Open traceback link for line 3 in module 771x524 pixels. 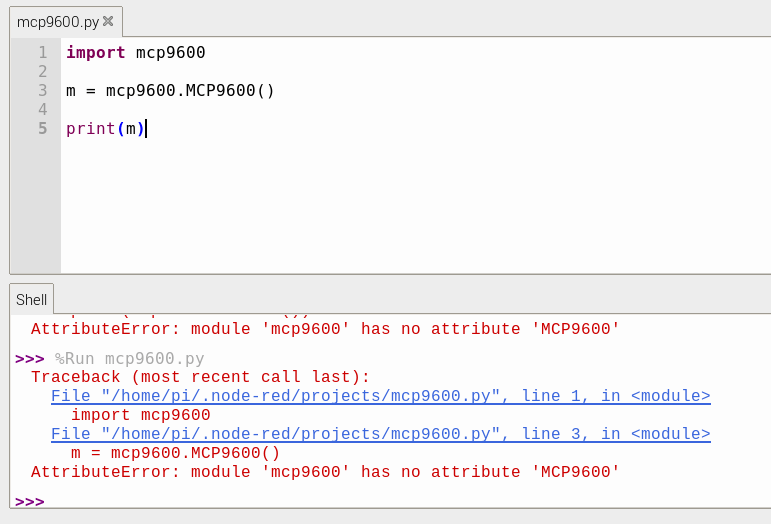click(381, 434)
